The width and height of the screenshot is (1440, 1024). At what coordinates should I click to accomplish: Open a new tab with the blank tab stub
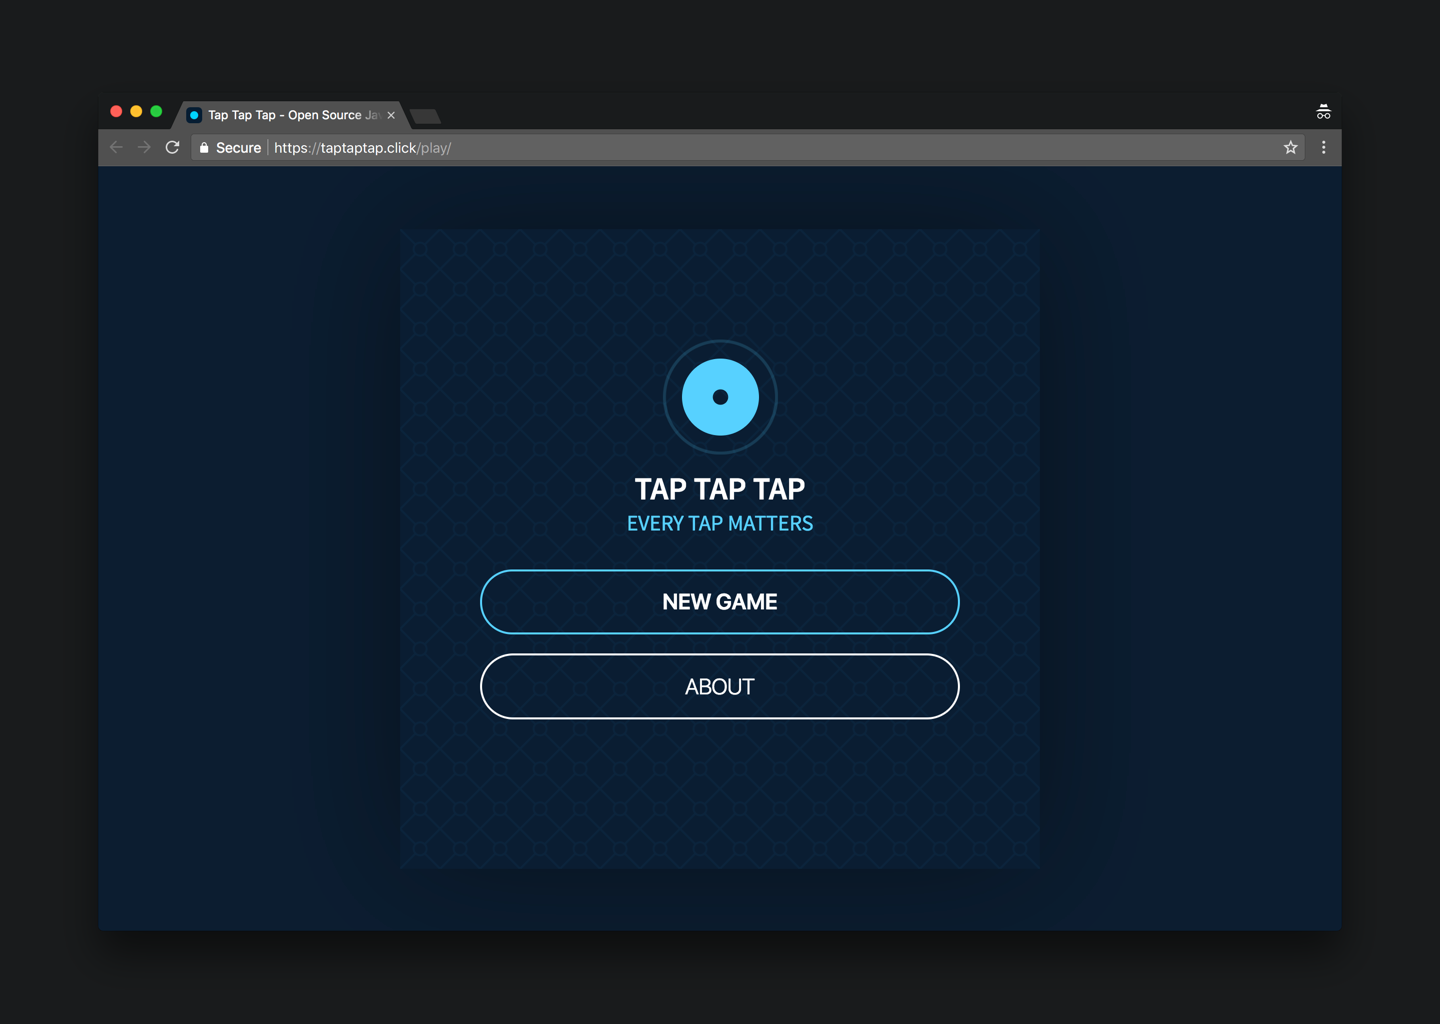424,116
